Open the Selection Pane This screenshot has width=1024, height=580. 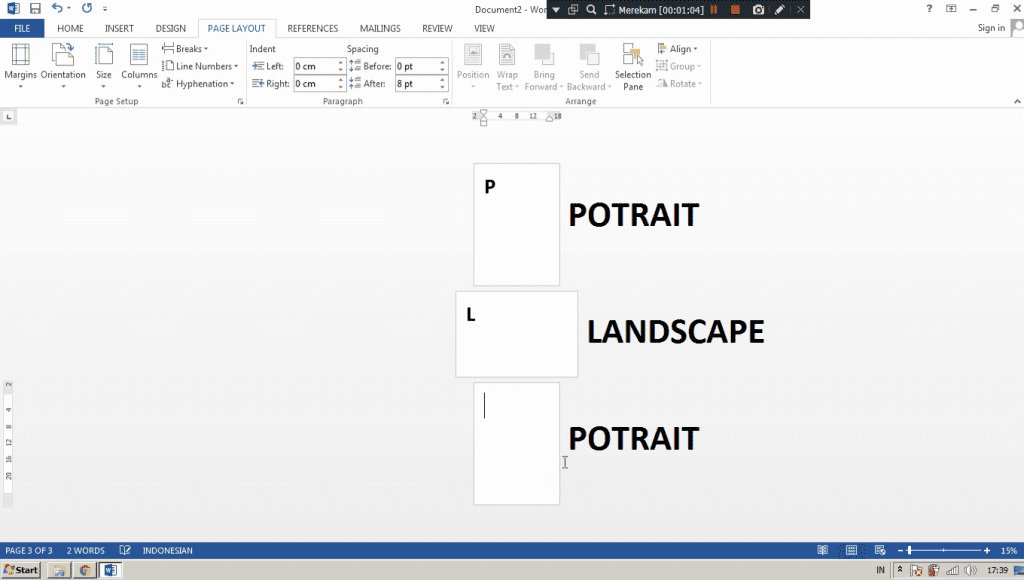pos(633,67)
